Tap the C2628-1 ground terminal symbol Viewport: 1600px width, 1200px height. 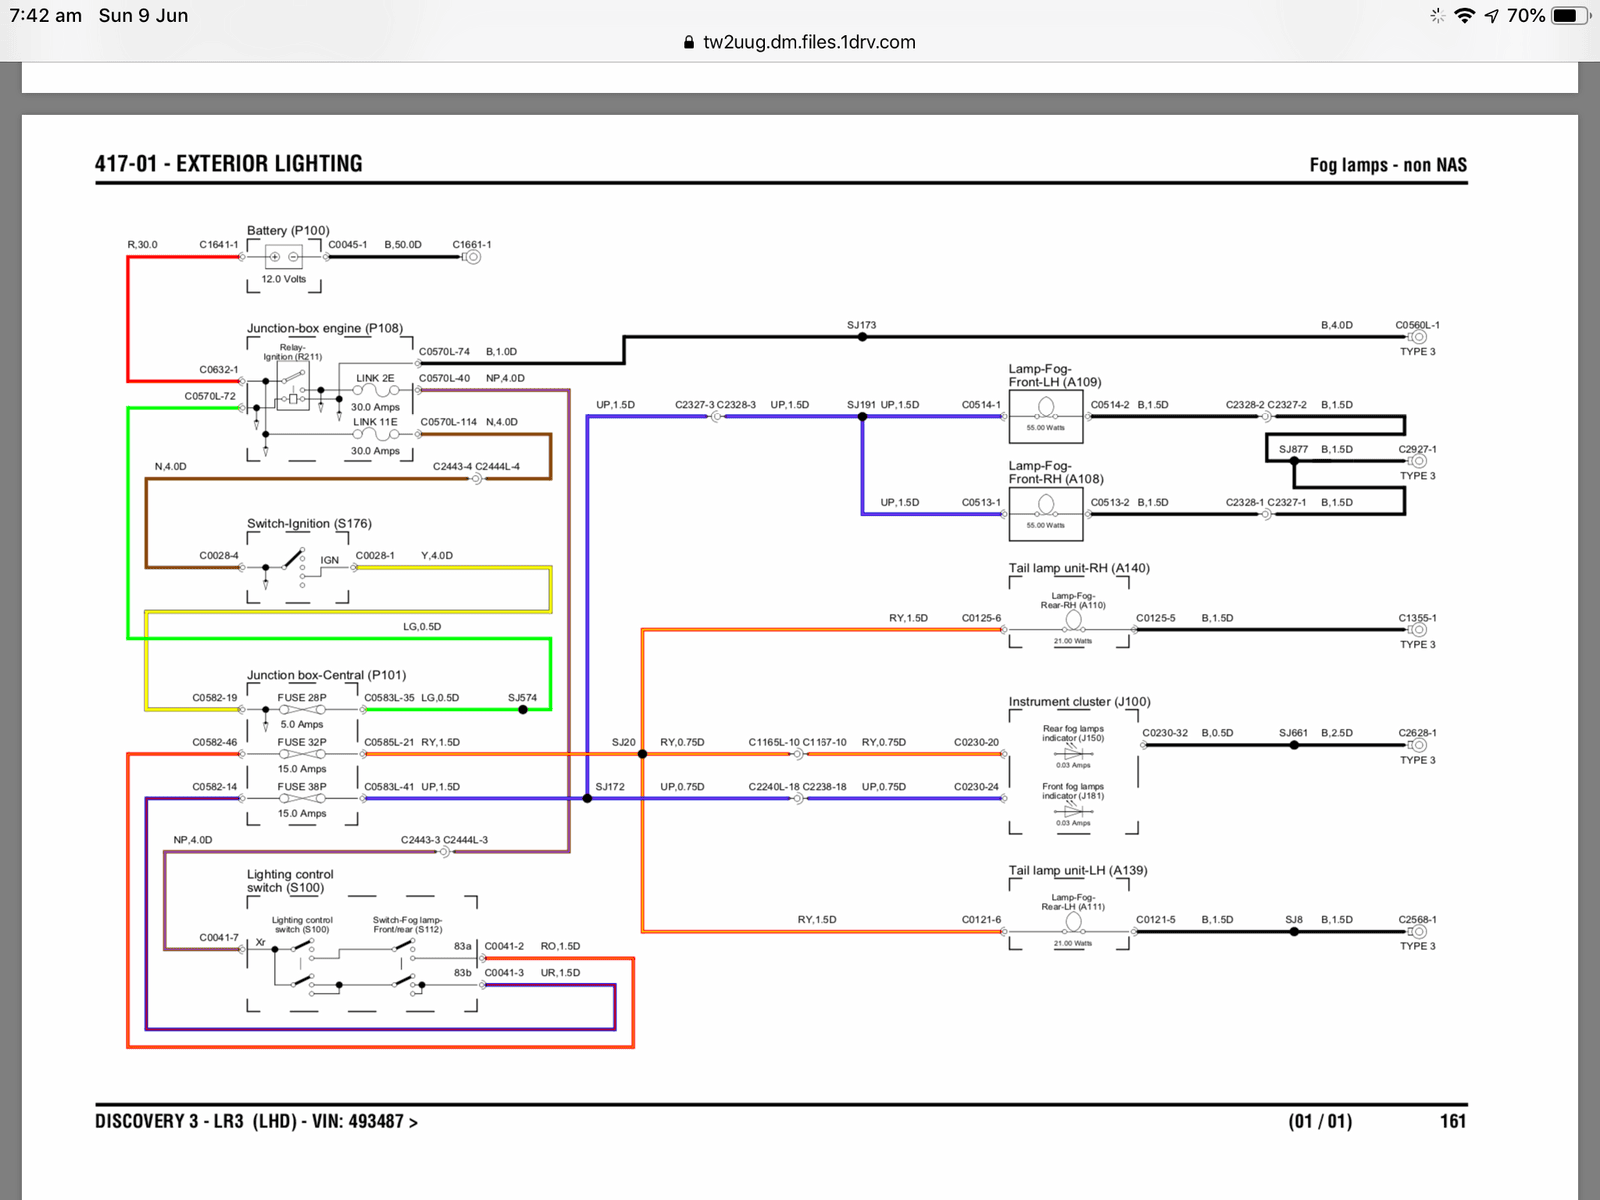[1417, 745]
